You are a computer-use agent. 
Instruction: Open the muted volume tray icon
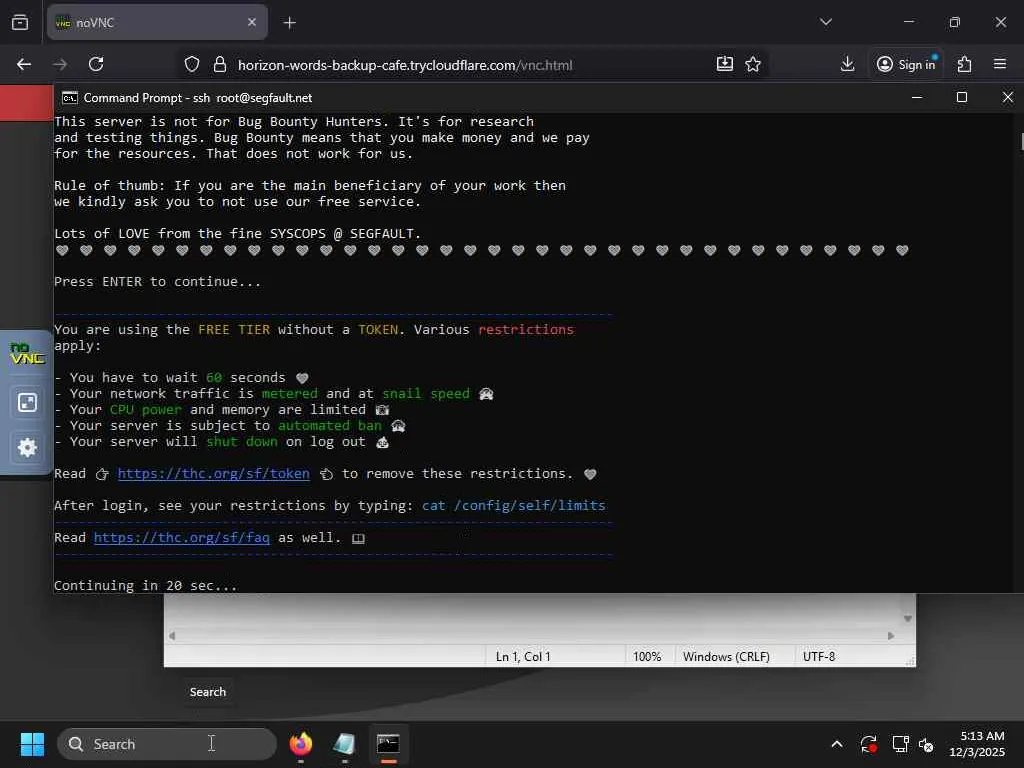926,744
